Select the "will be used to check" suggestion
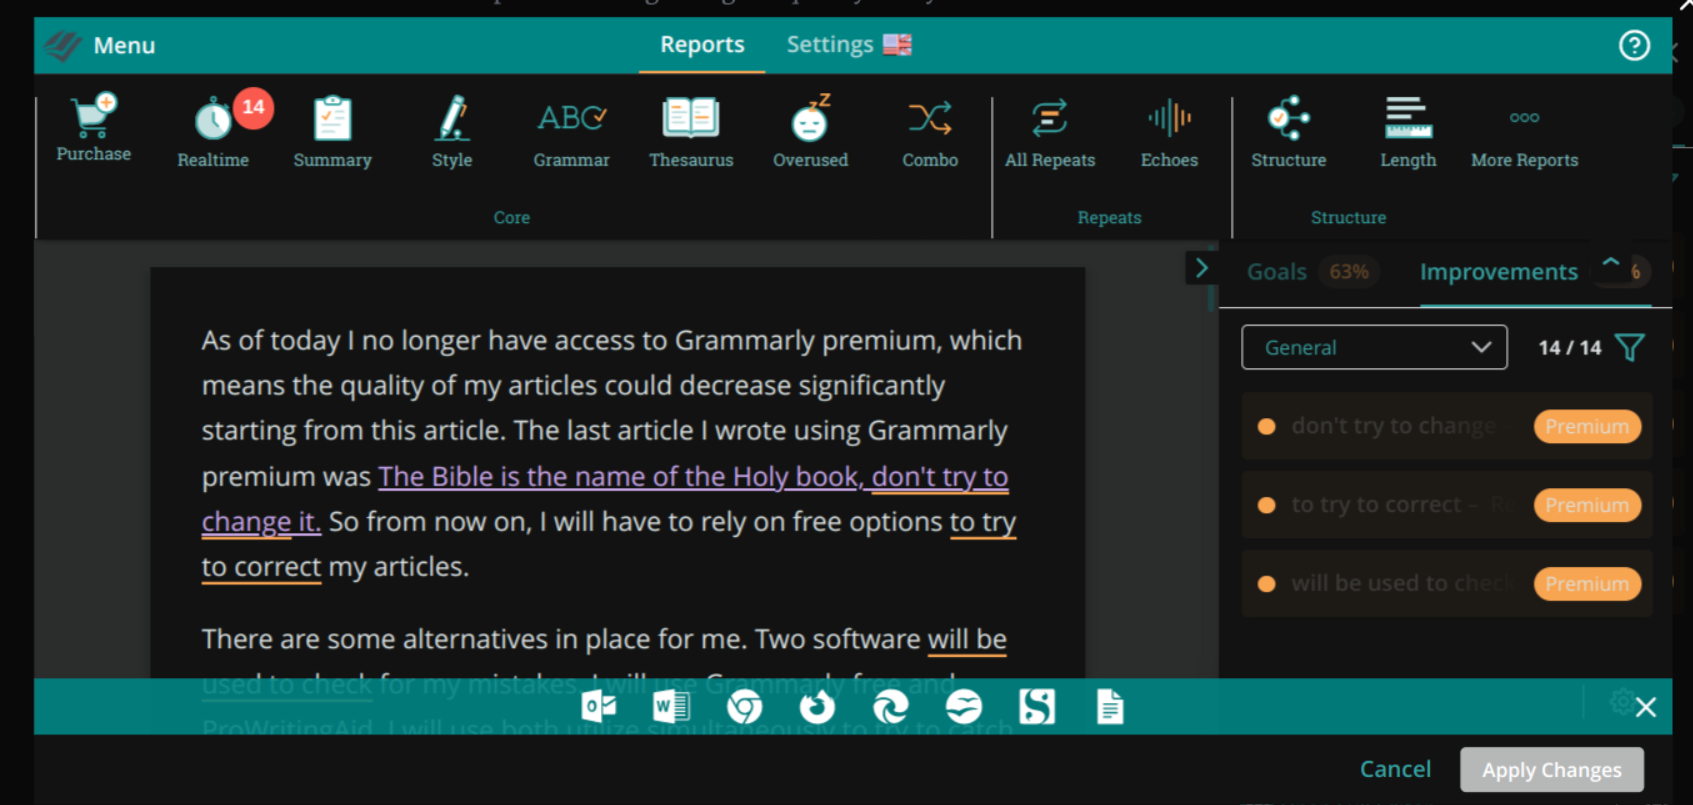 tap(1447, 584)
